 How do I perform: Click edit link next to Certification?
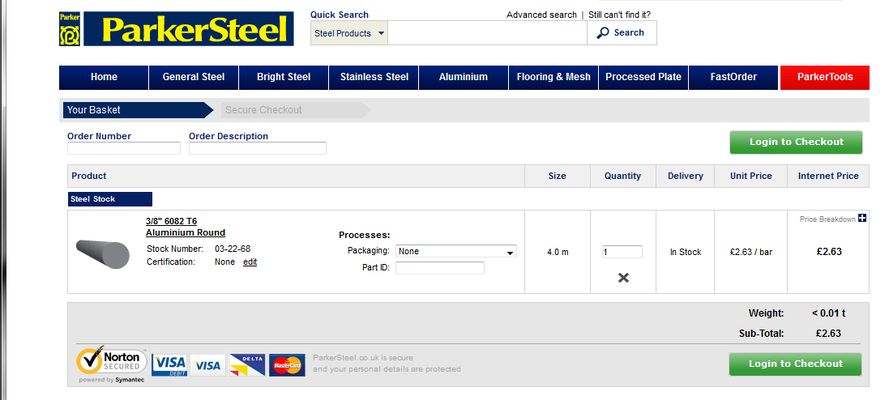(250, 262)
